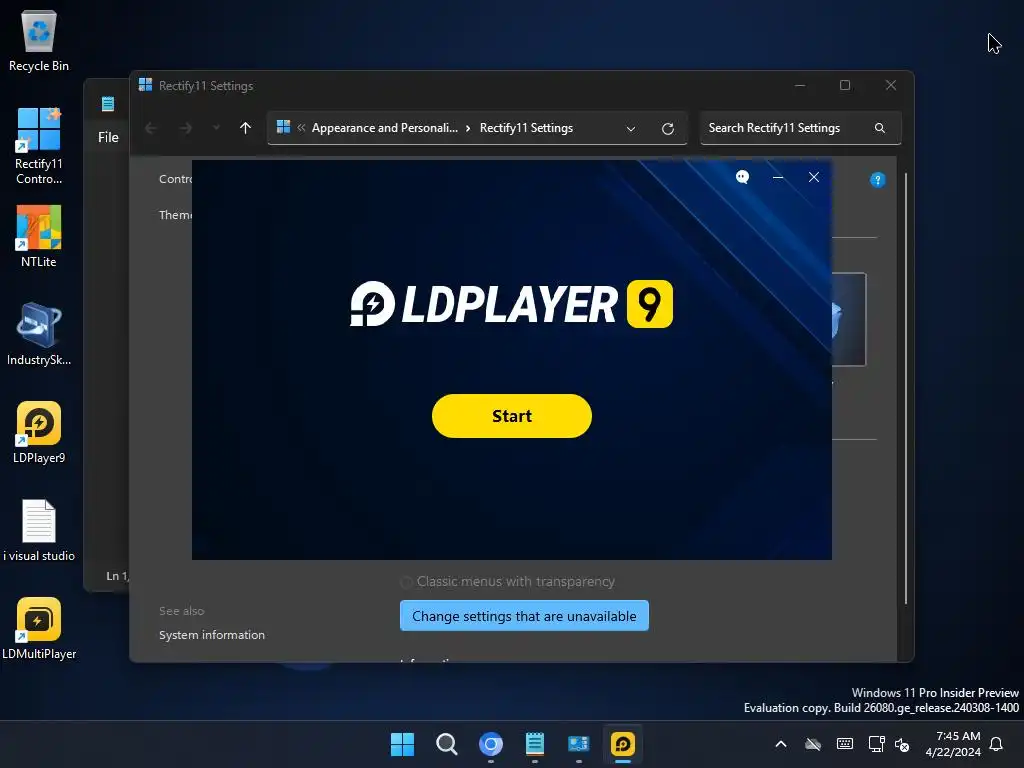Open Rectify11 Control Center desktop shortcut
Image resolution: width=1024 pixels, height=768 pixels.
[x=39, y=146]
